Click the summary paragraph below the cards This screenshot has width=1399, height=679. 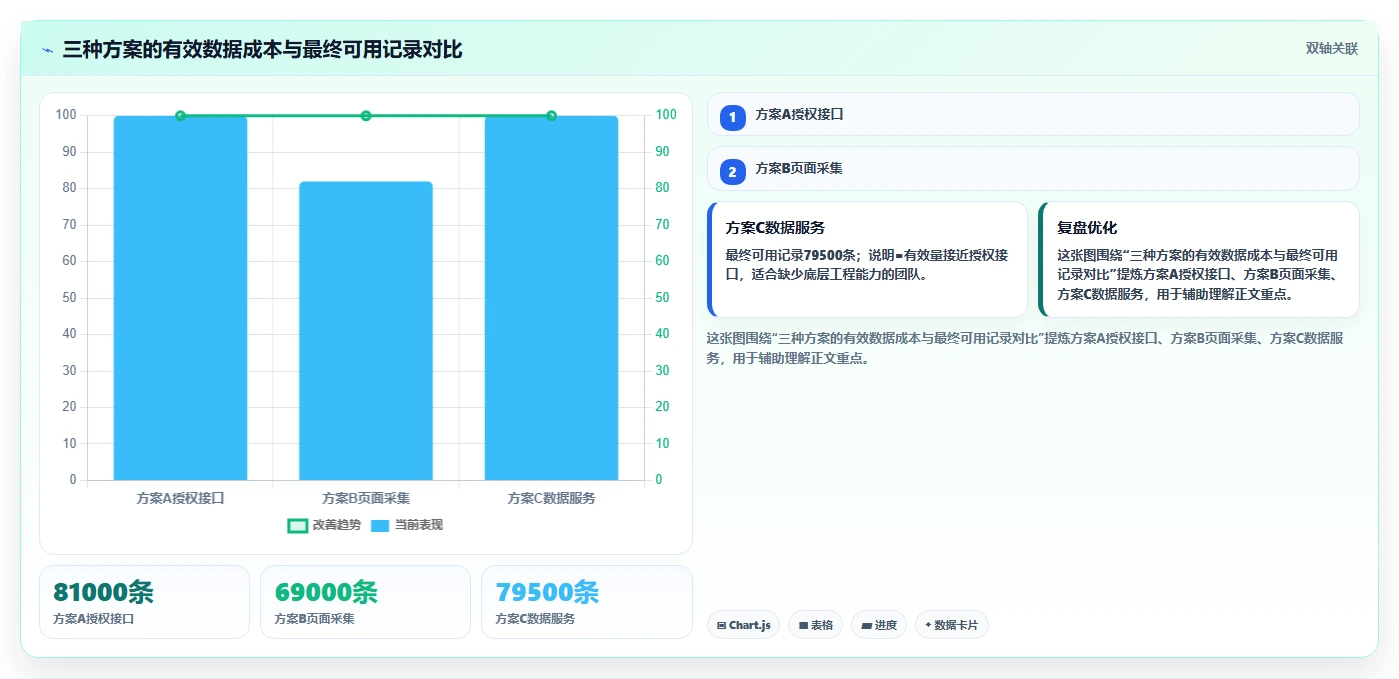point(1026,348)
